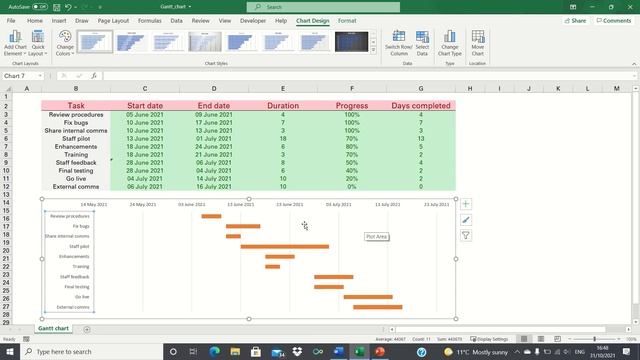This screenshot has height=360, width=640.
Task: Click Change Chart Type
Action: [x=449, y=42]
